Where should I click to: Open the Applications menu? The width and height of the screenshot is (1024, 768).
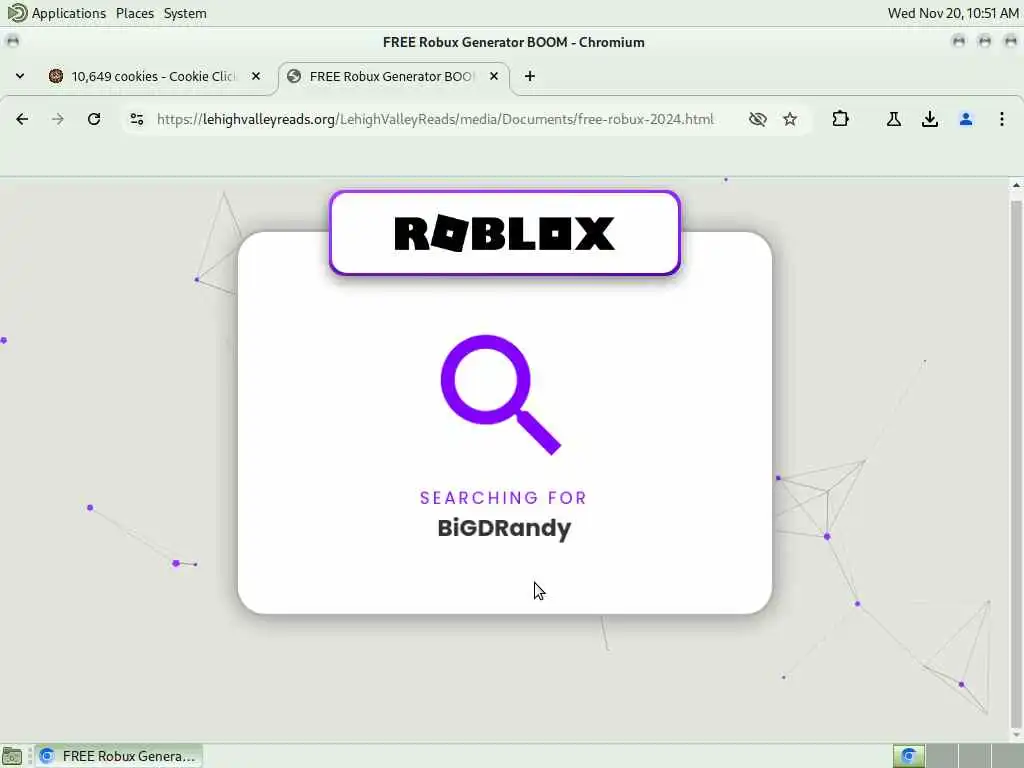(x=69, y=13)
